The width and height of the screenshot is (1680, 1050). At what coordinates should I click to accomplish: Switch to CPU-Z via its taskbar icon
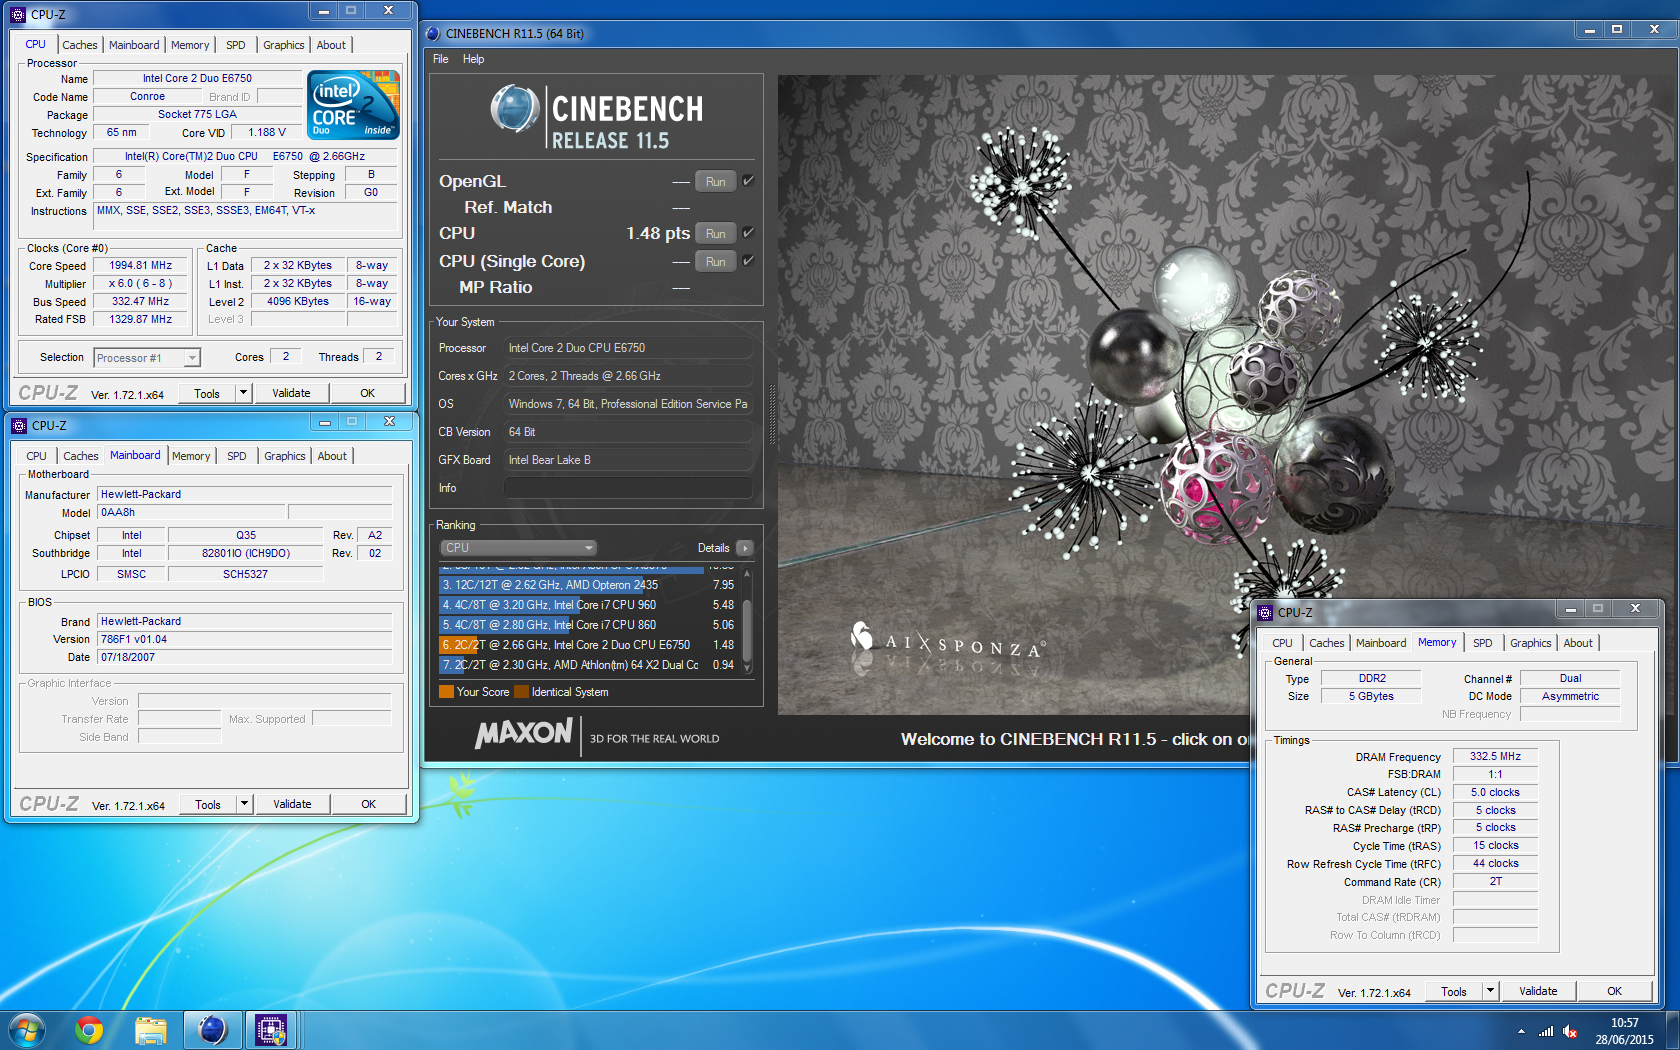(271, 1029)
